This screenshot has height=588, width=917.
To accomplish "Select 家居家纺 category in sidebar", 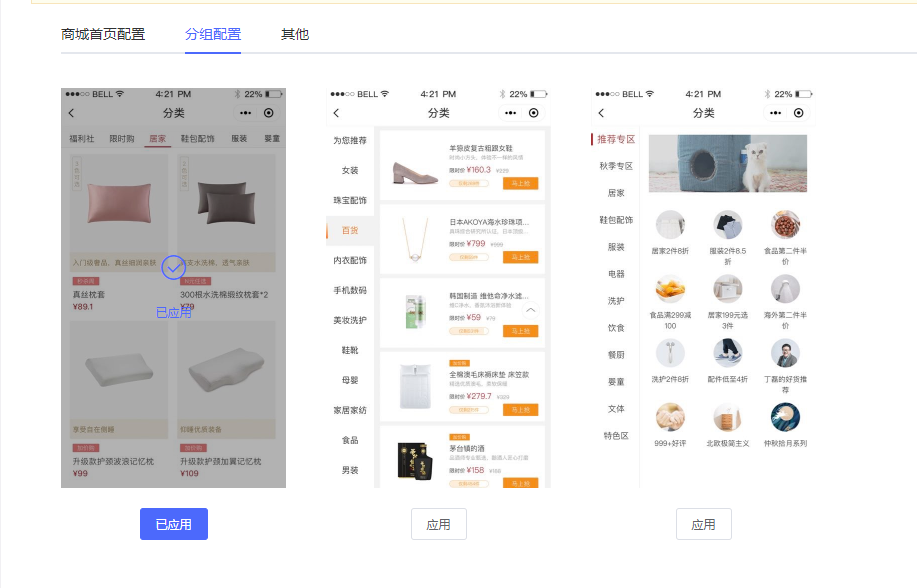I will point(350,410).
